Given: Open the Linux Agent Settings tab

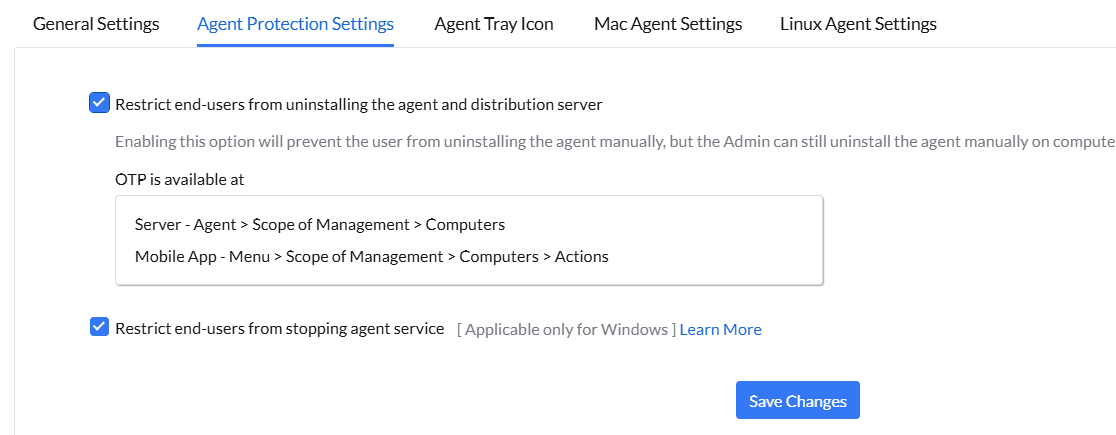Looking at the screenshot, I should [858, 23].
